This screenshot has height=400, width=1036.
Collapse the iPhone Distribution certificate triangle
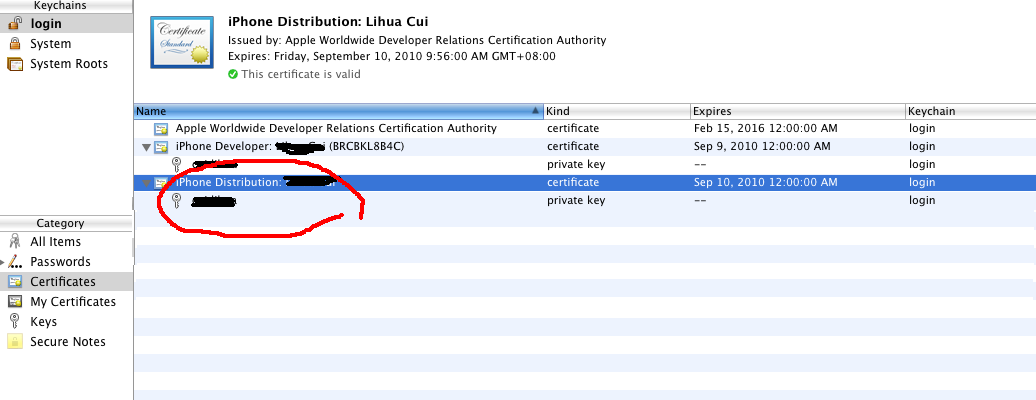[x=147, y=184]
